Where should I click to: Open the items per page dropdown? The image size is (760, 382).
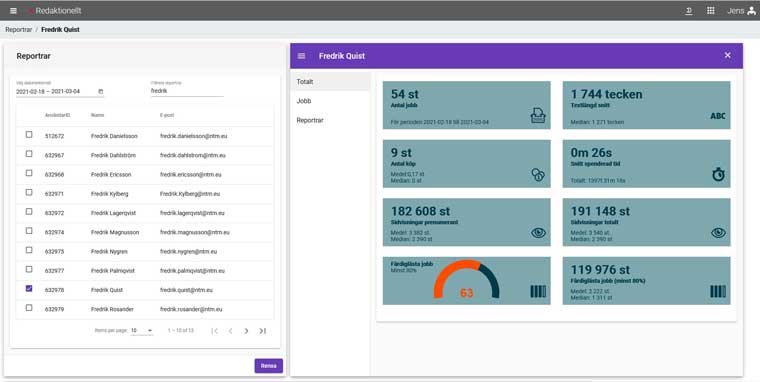pyautogui.click(x=142, y=331)
